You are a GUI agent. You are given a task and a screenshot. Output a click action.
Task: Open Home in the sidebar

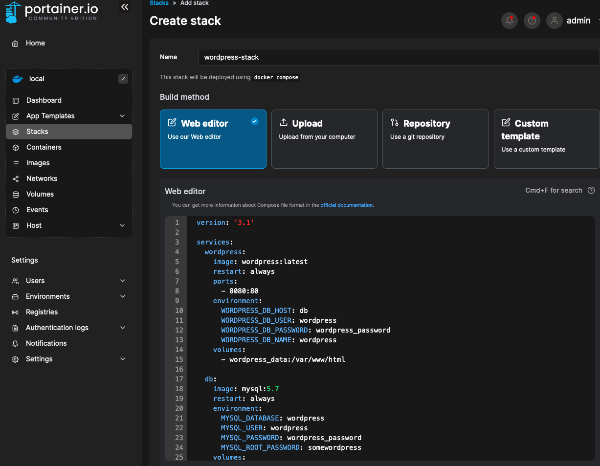click(35, 43)
